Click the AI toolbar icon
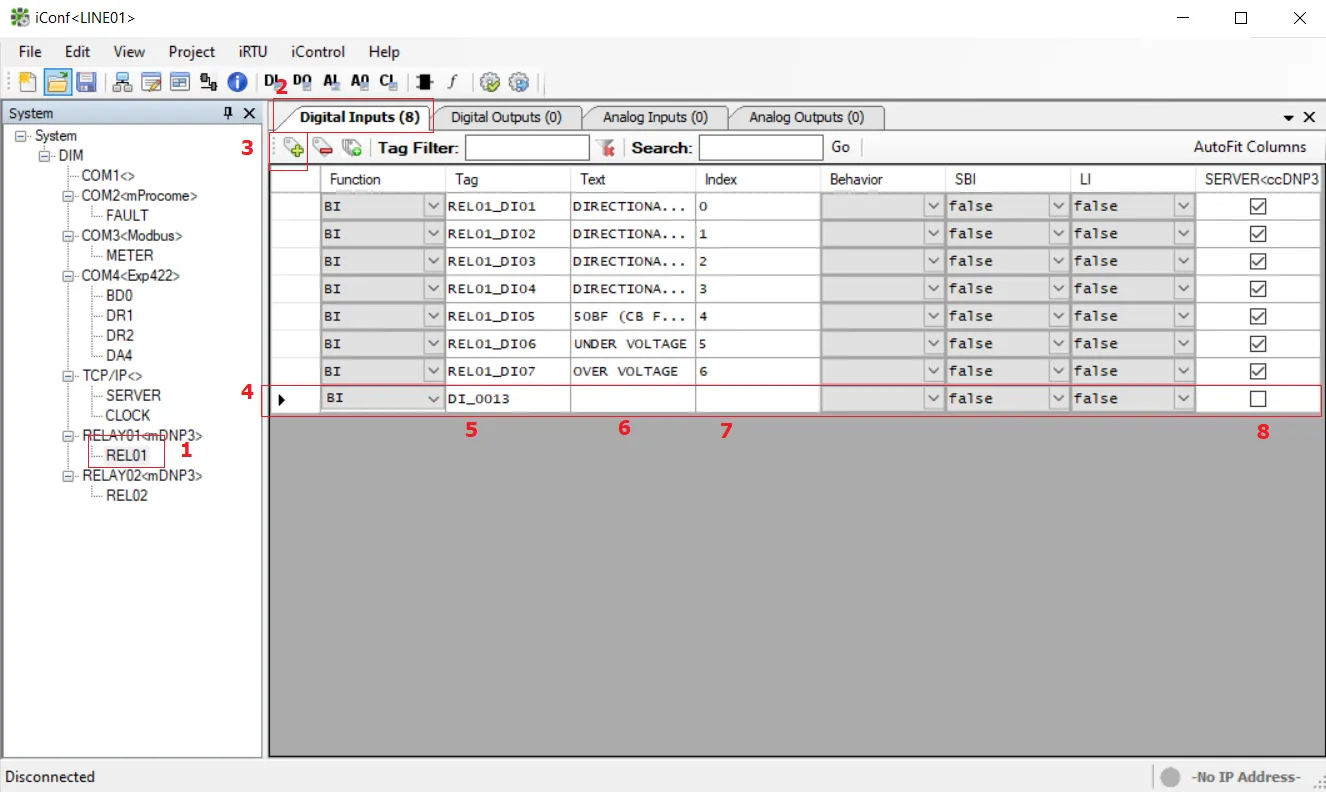This screenshot has height=792, width=1326. [x=332, y=82]
